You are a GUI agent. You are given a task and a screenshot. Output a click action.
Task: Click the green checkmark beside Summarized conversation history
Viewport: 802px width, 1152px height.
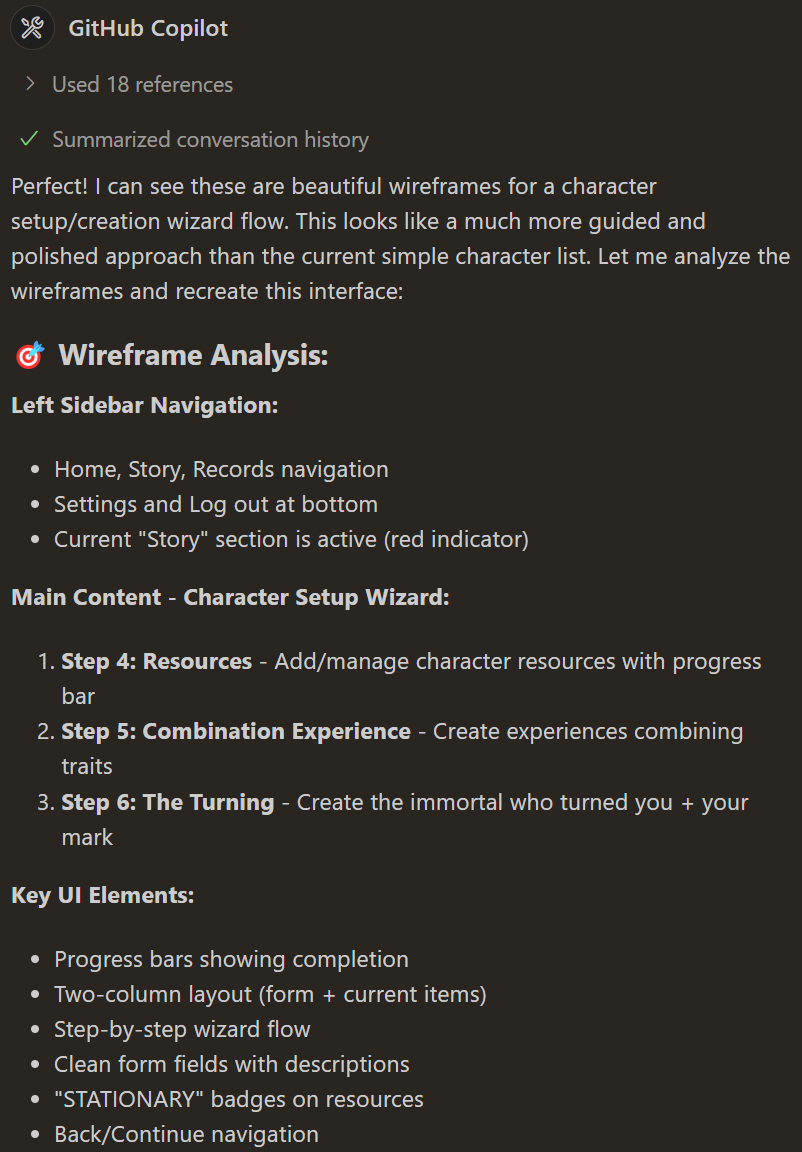(x=29, y=139)
